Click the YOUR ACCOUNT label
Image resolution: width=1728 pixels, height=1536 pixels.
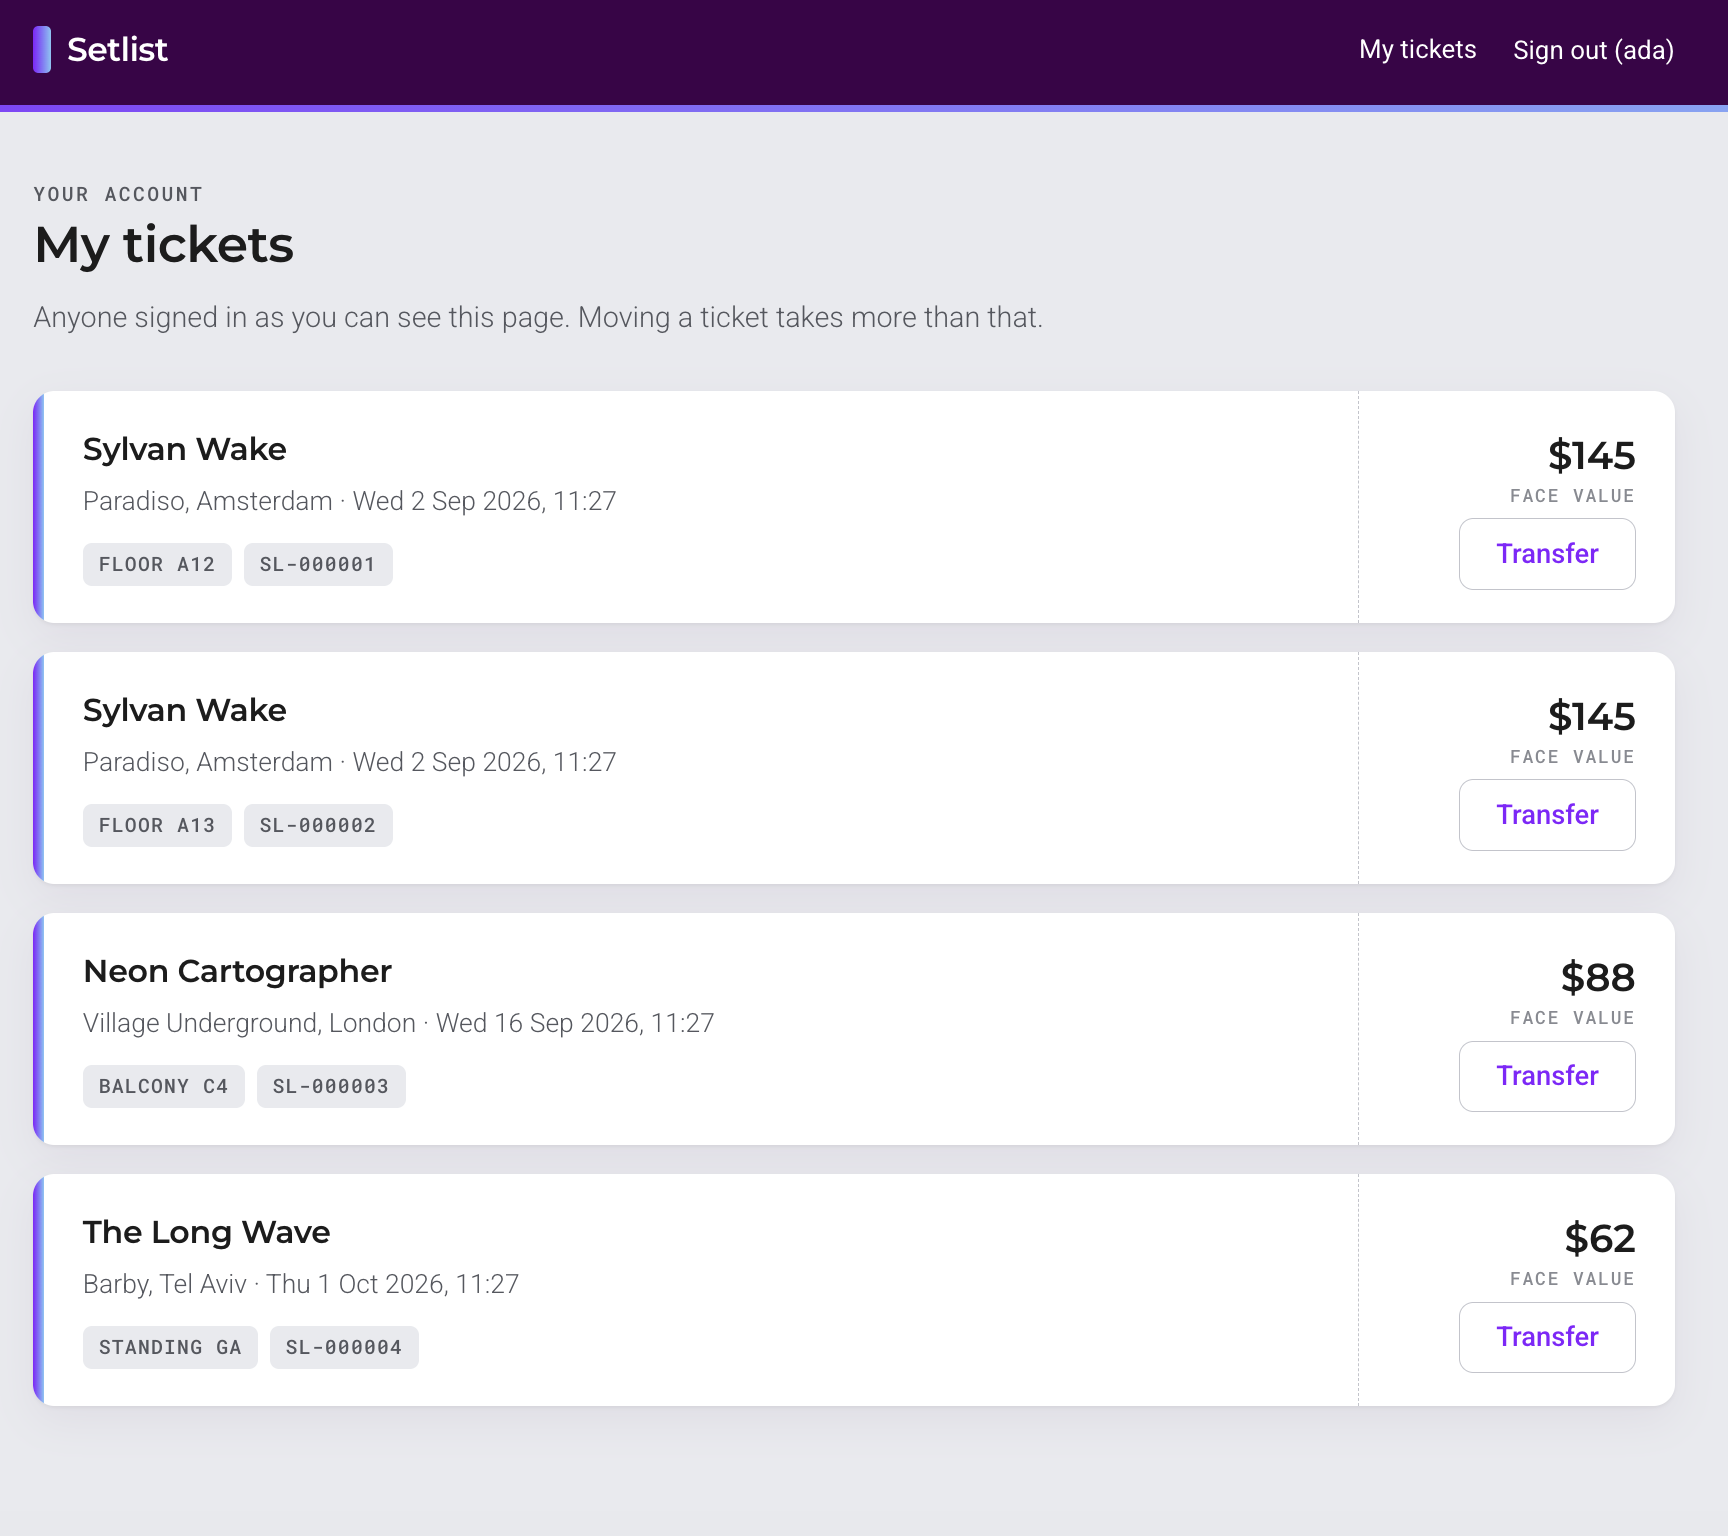(118, 194)
